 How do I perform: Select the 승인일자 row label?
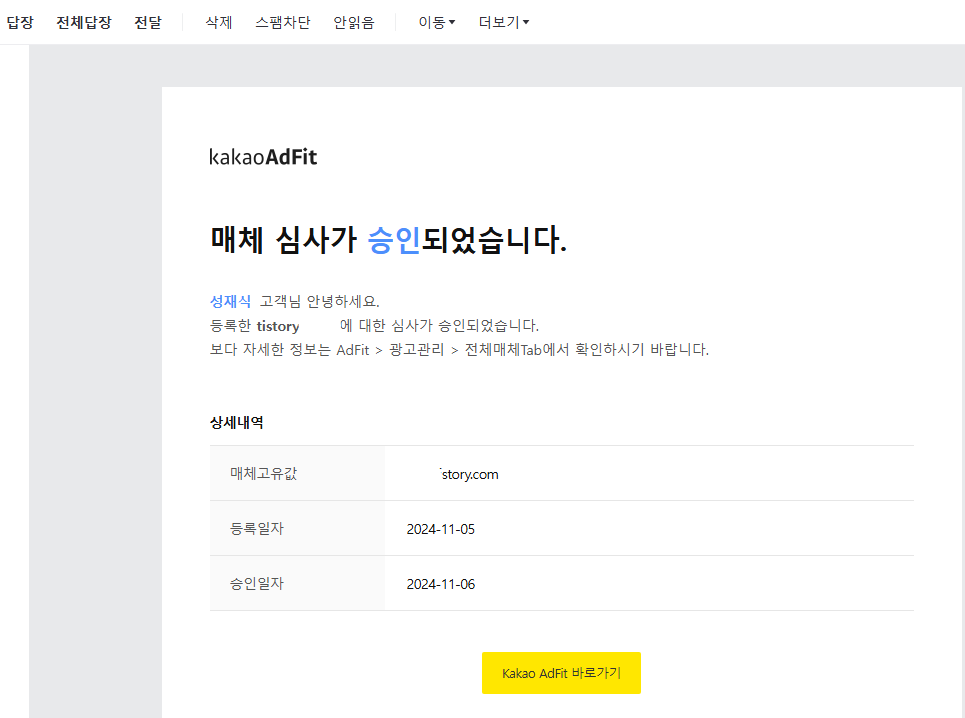coord(257,583)
